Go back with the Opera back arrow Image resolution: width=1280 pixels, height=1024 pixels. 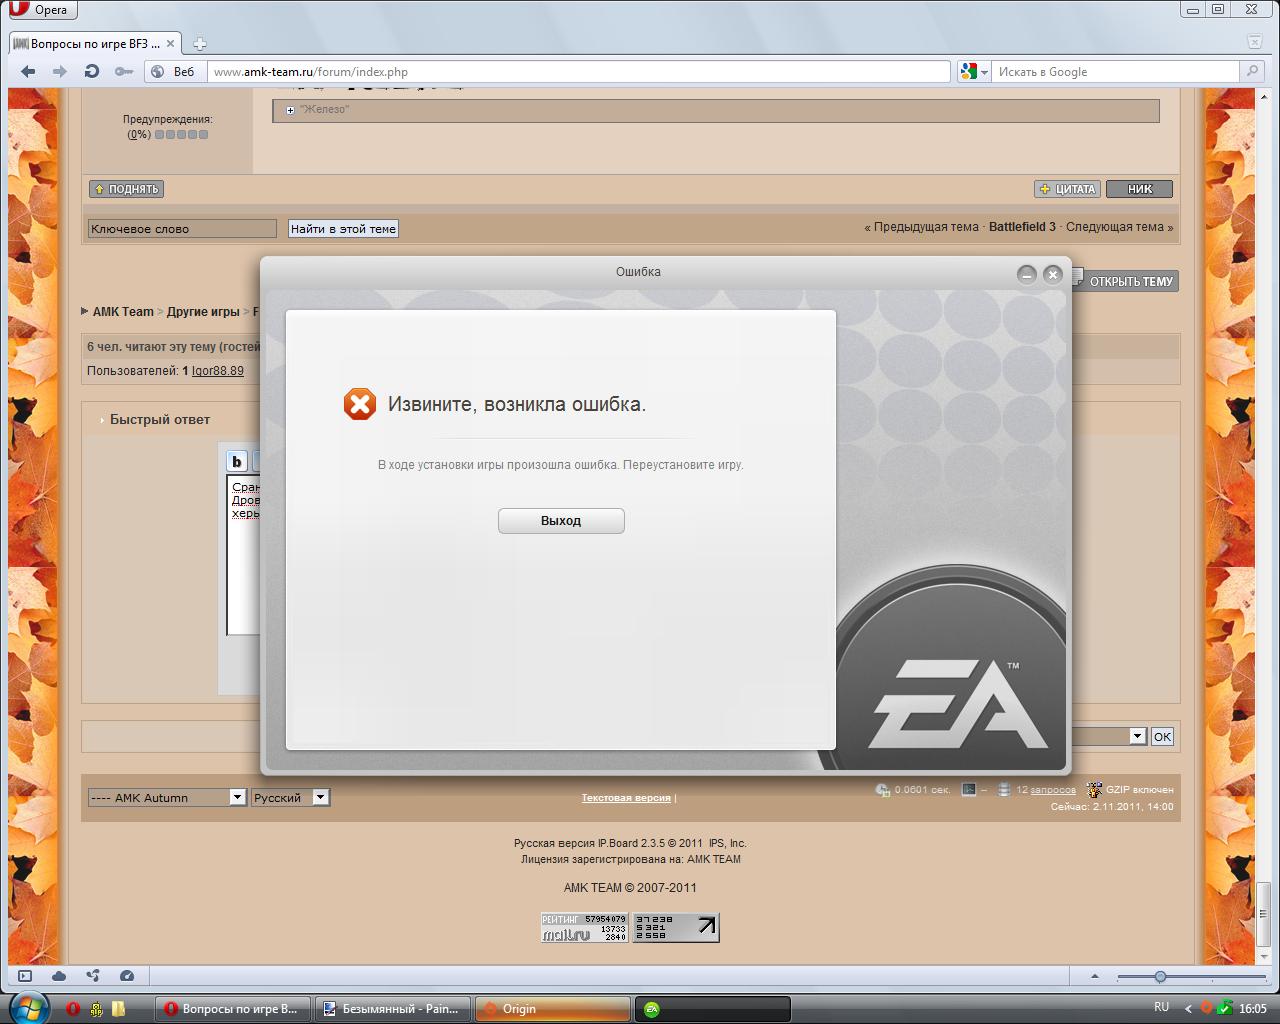[x=28, y=71]
